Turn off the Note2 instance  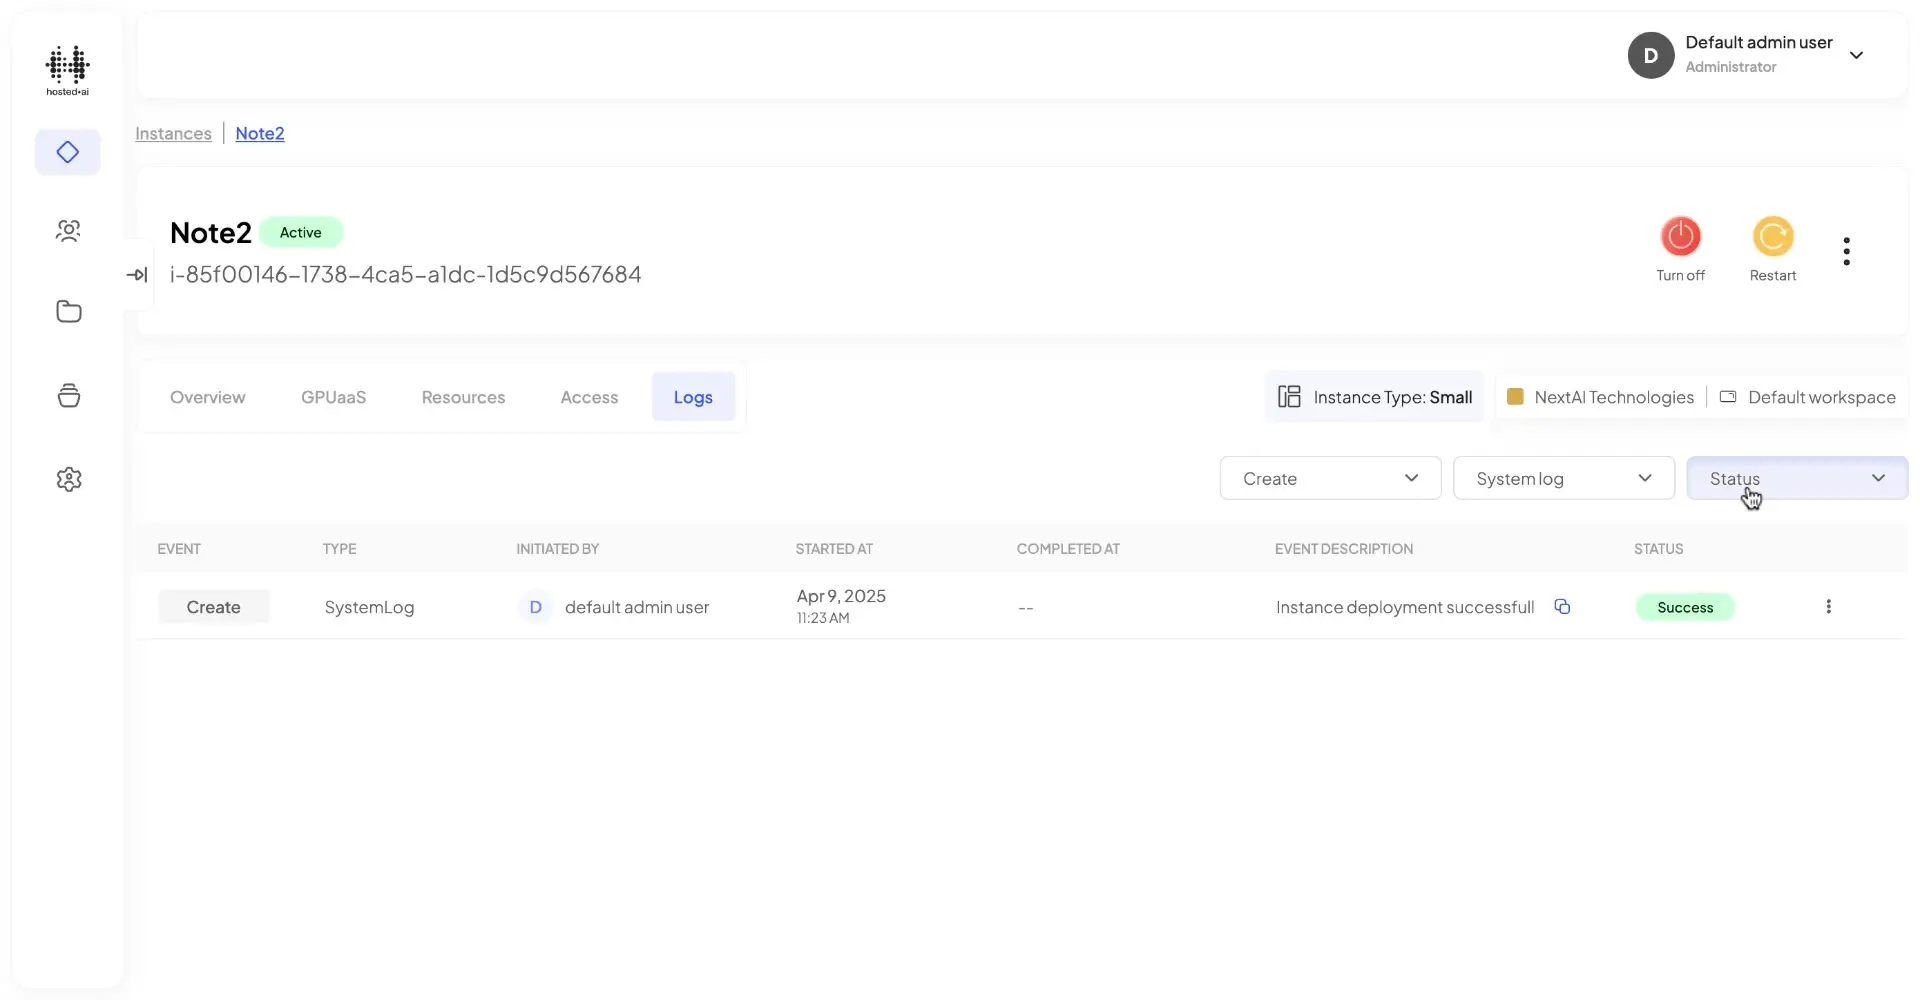[1681, 237]
